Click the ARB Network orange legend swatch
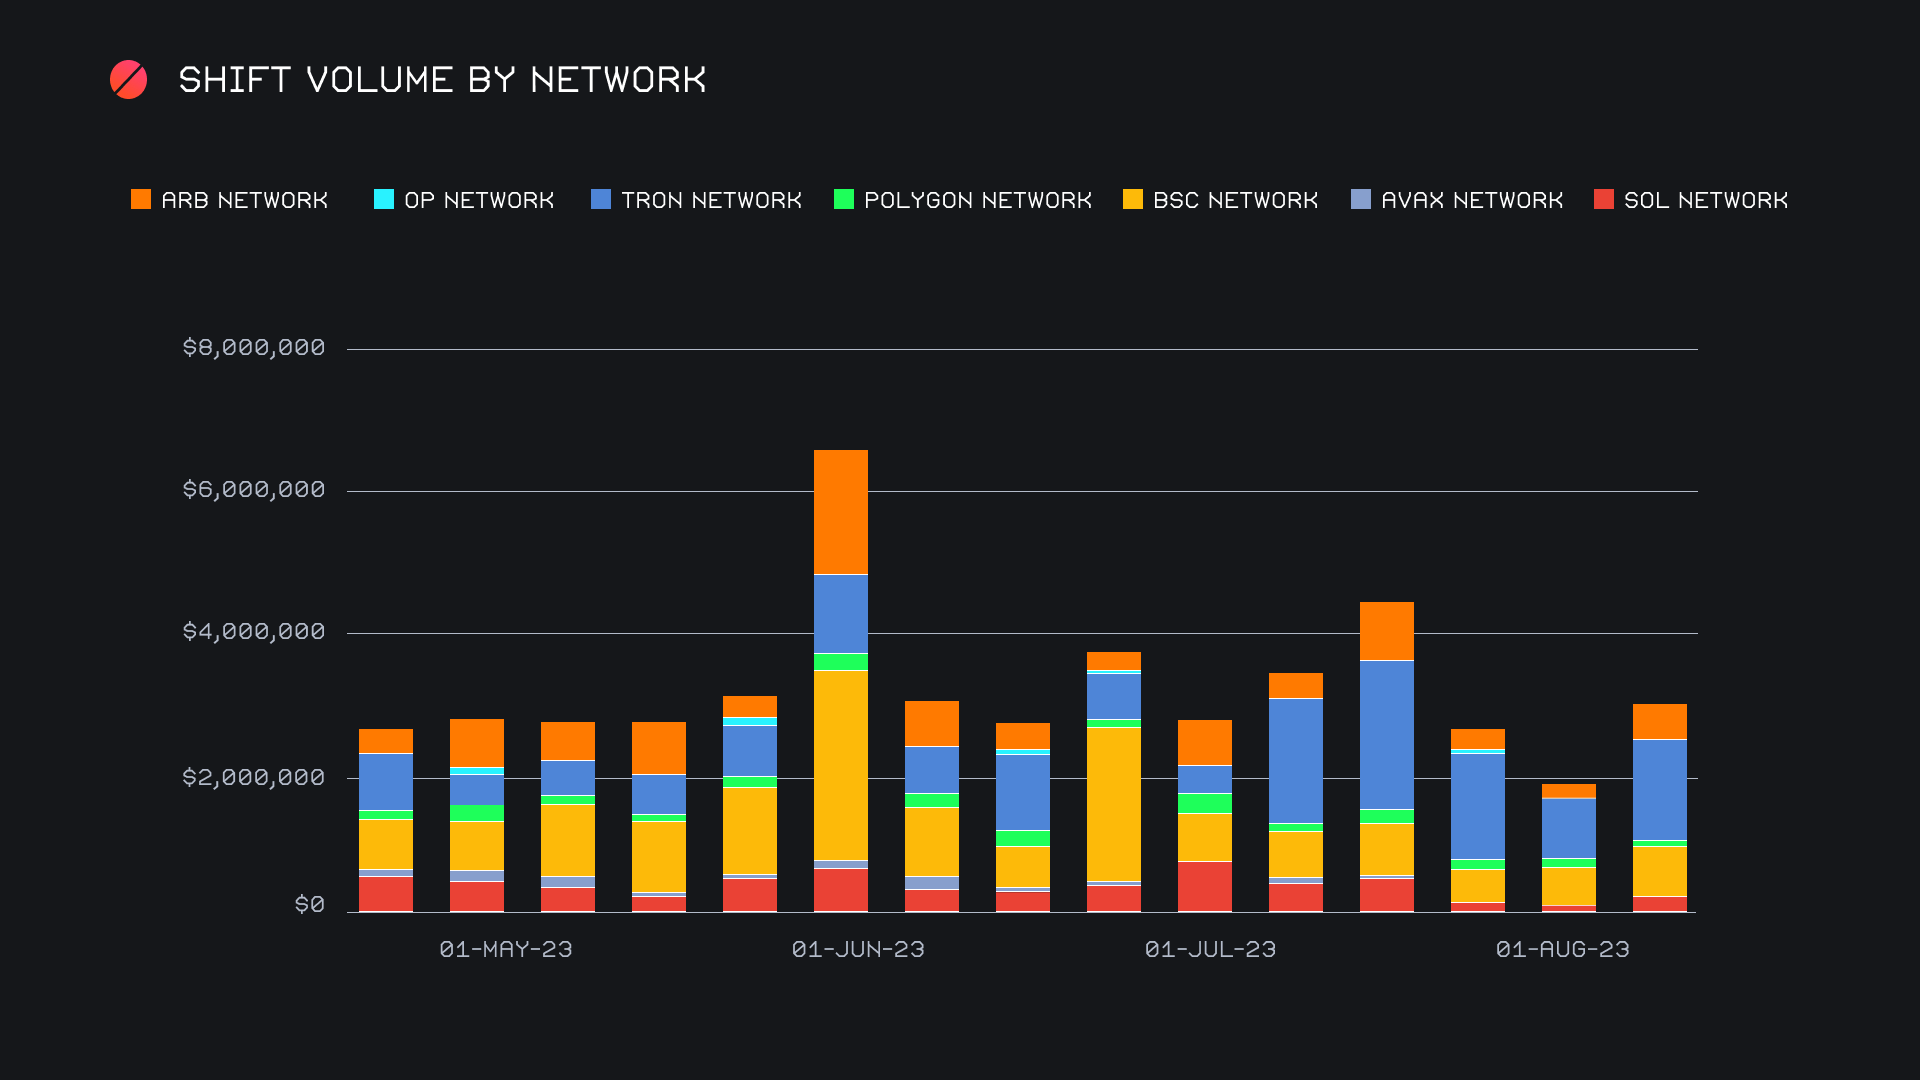 click(x=141, y=200)
